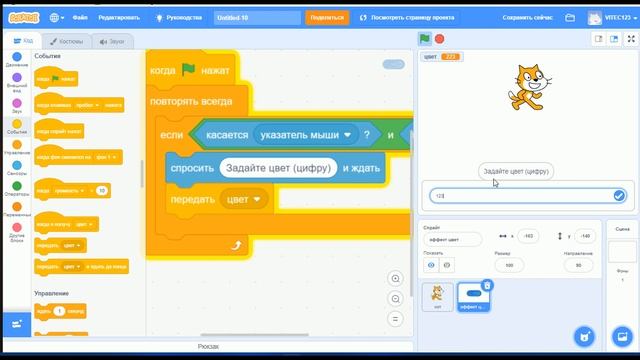
Task: Open the language globe menu
Action: pos(56,18)
